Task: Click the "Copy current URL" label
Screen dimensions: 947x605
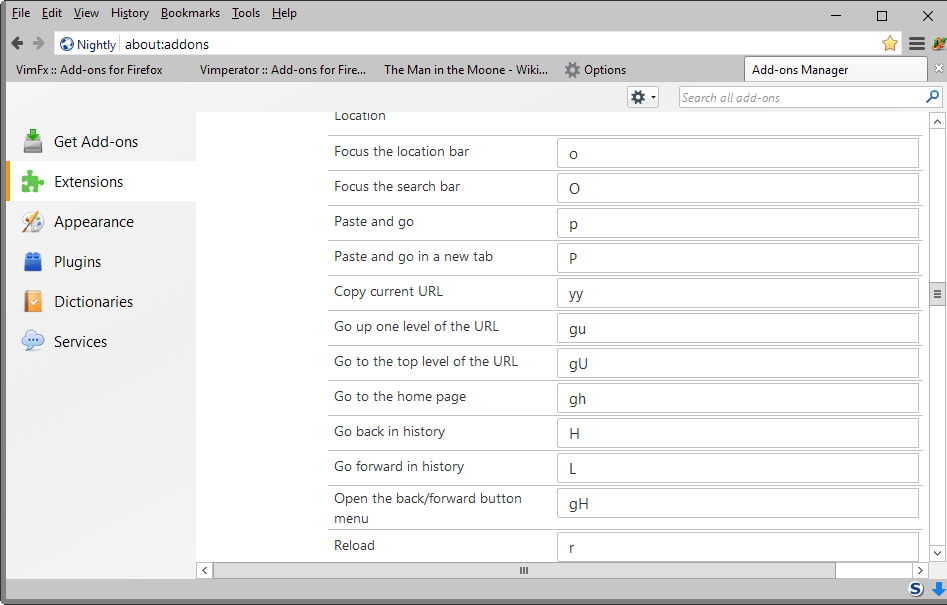Action: (388, 292)
